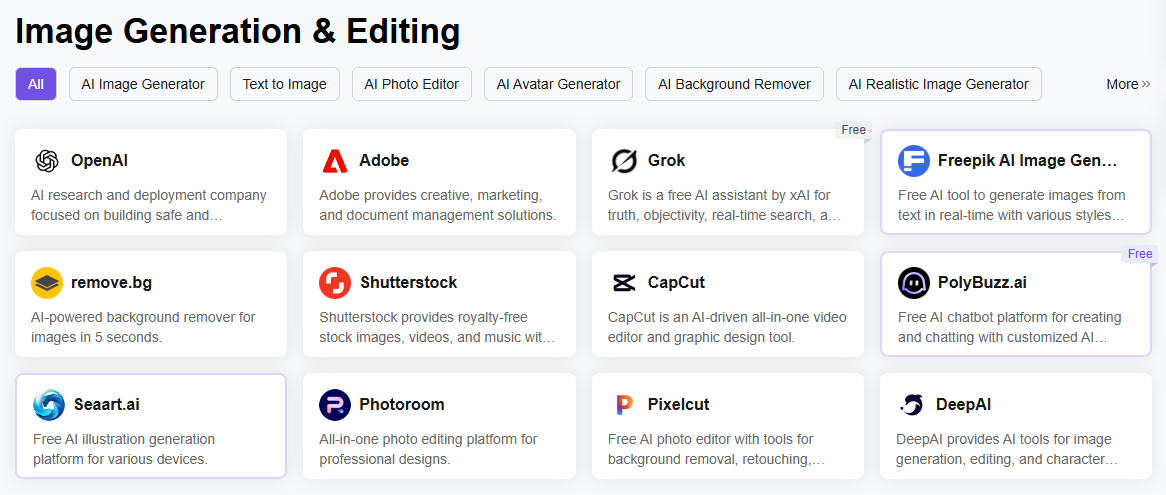The height and width of the screenshot is (495, 1166).
Task: Filter by AI Avatar Generator
Action: pyautogui.click(x=558, y=84)
